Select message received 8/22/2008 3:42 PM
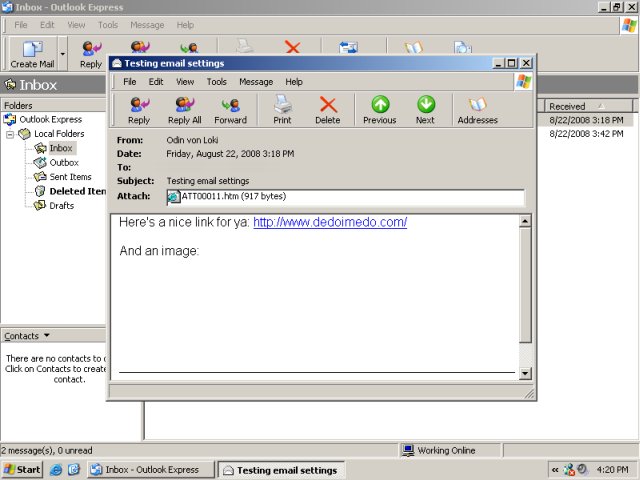This screenshot has width=640, height=480. 586,134
